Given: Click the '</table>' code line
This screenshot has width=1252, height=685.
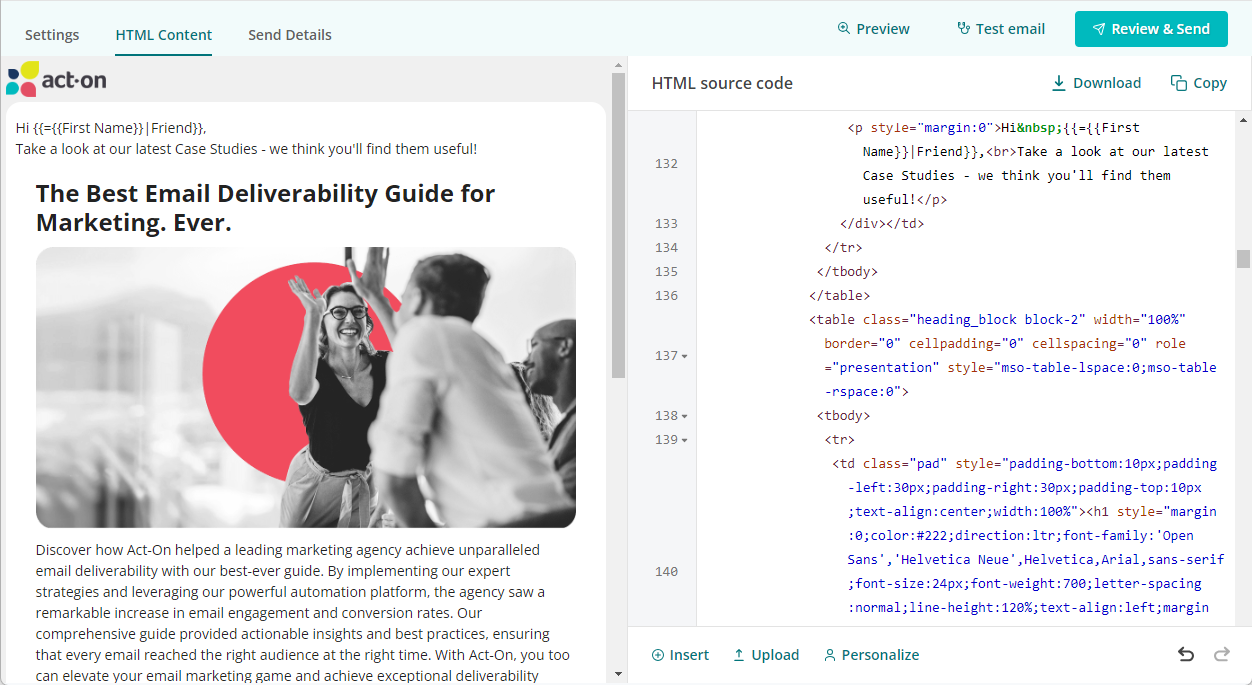Looking at the screenshot, I should coord(839,296).
